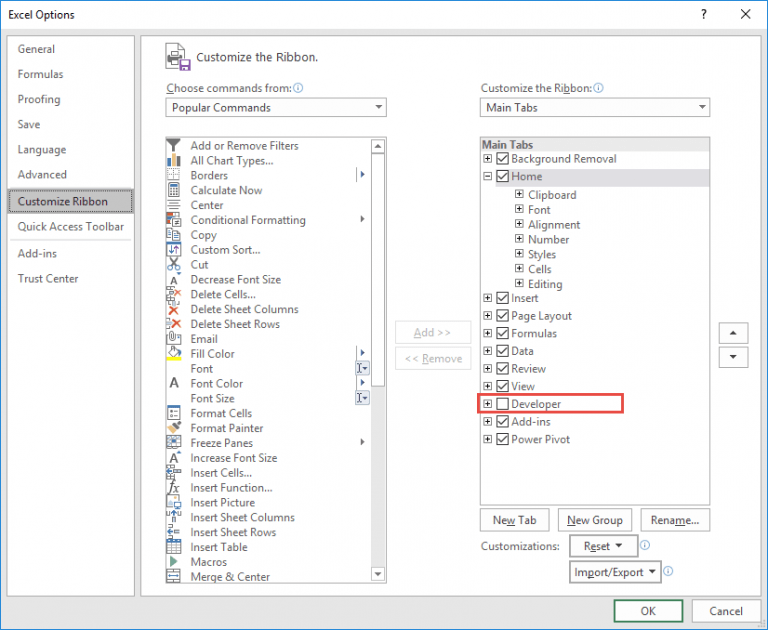
Task: Uncheck the Insert tab checkbox
Action: 502,298
